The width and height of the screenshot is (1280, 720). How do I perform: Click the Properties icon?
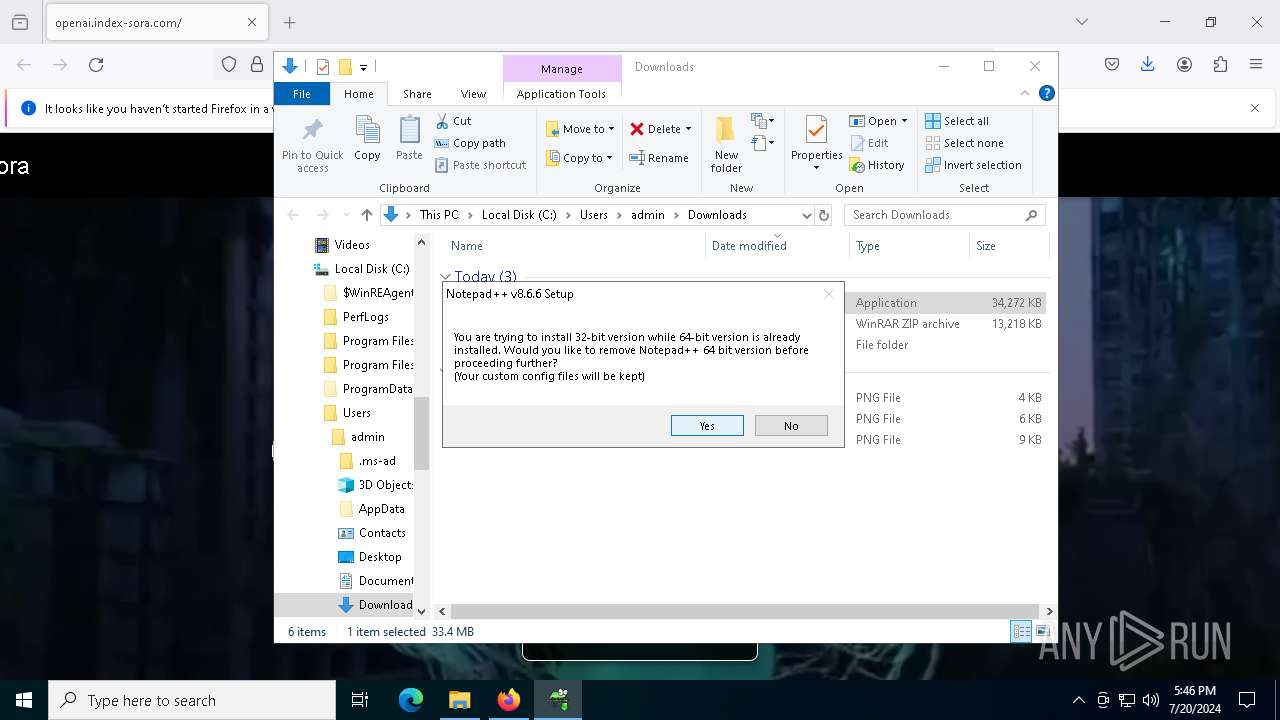tap(816, 131)
